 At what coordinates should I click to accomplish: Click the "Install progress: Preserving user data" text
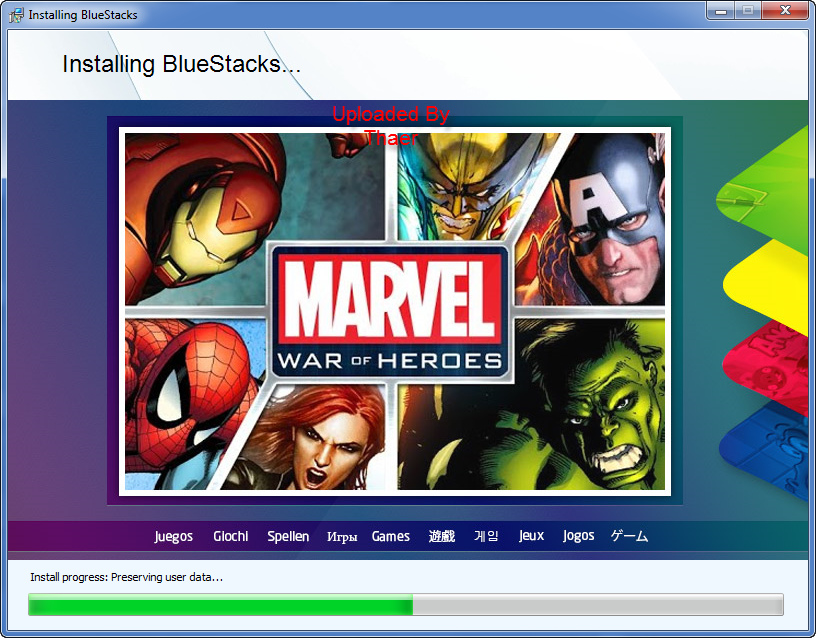126,577
